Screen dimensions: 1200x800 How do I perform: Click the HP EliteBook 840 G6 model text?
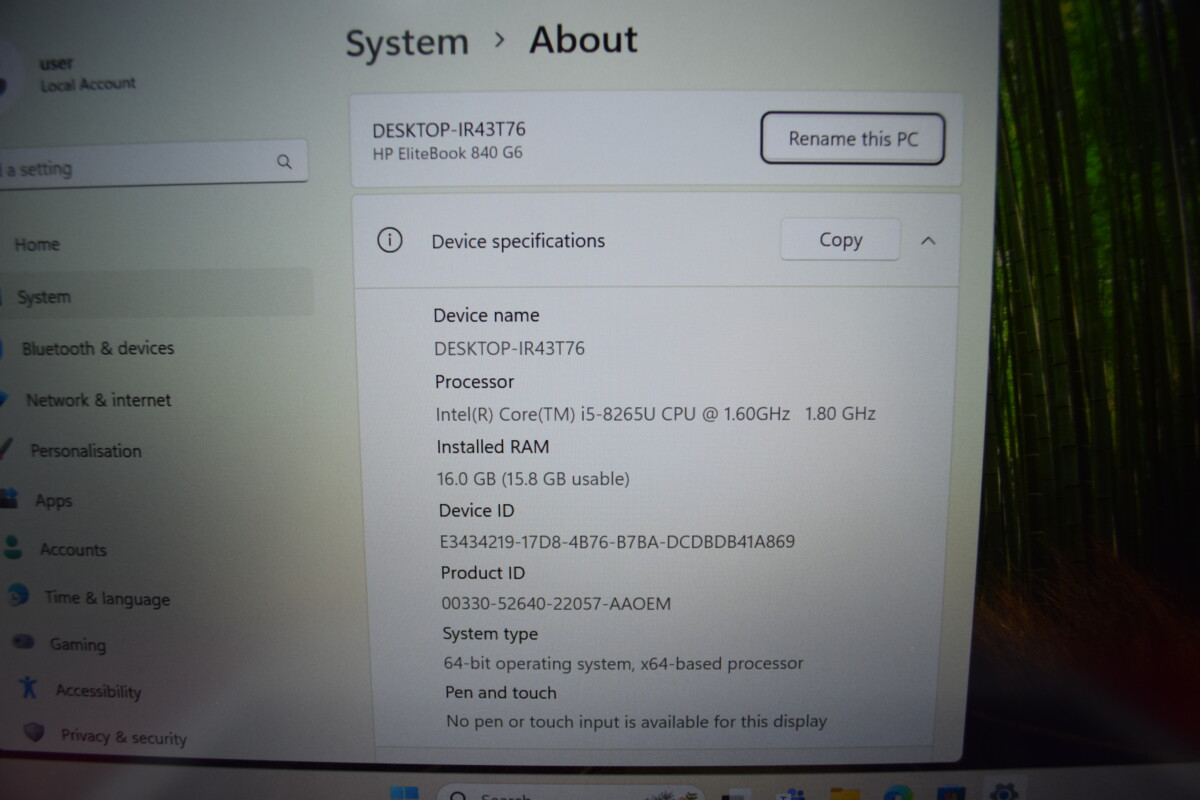447,153
